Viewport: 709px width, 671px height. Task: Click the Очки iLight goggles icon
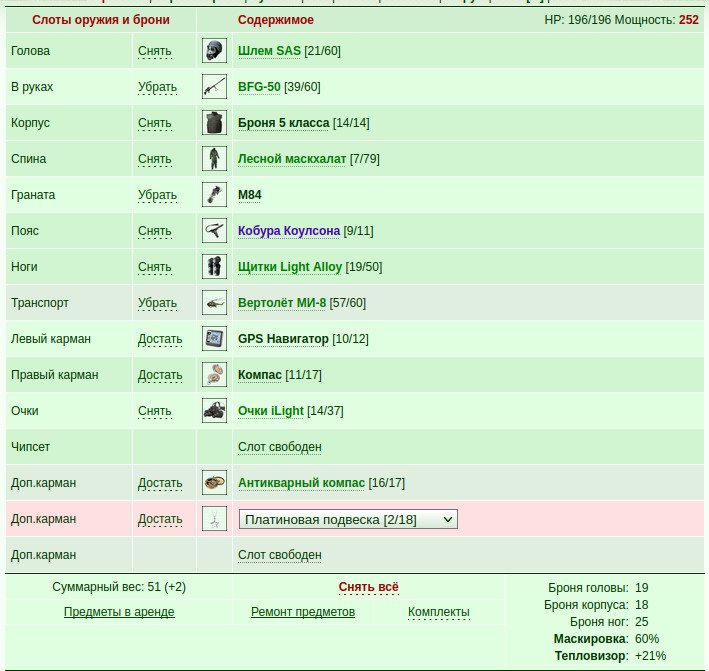click(214, 411)
